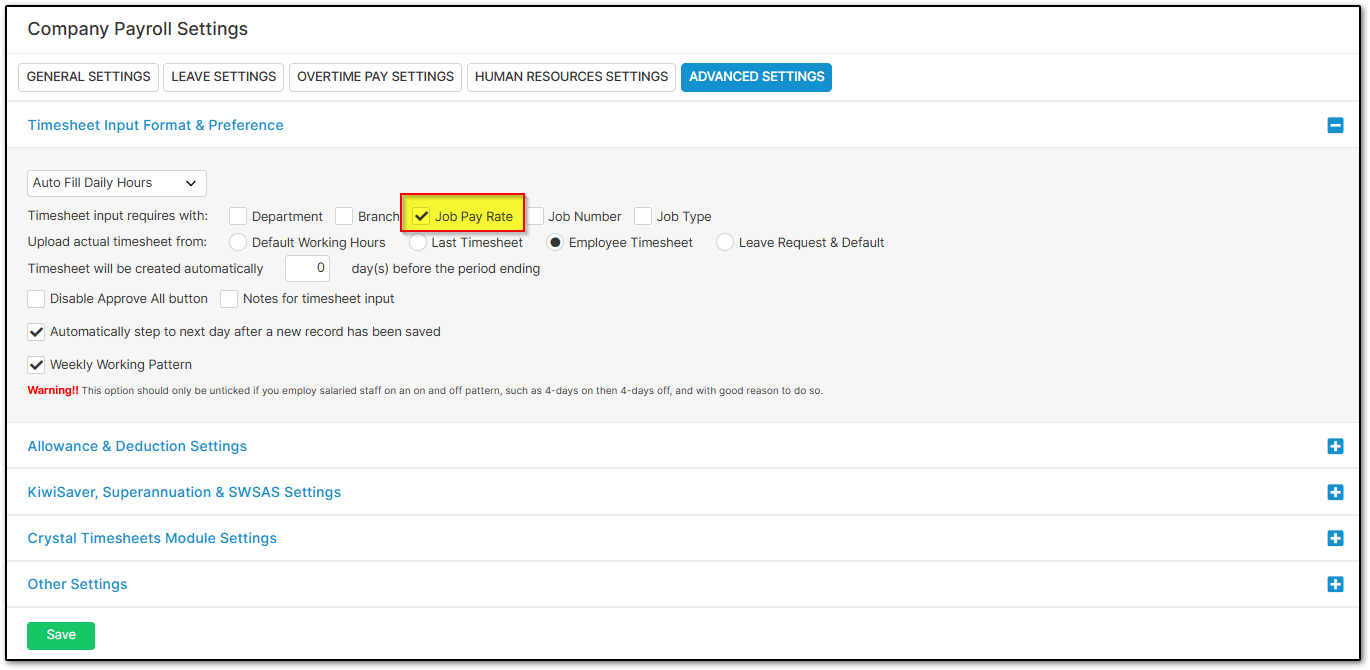Expand KiwiSaver, Superannuation & SWSAS plus icon
The image size is (1370, 670).
coord(1335,492)
